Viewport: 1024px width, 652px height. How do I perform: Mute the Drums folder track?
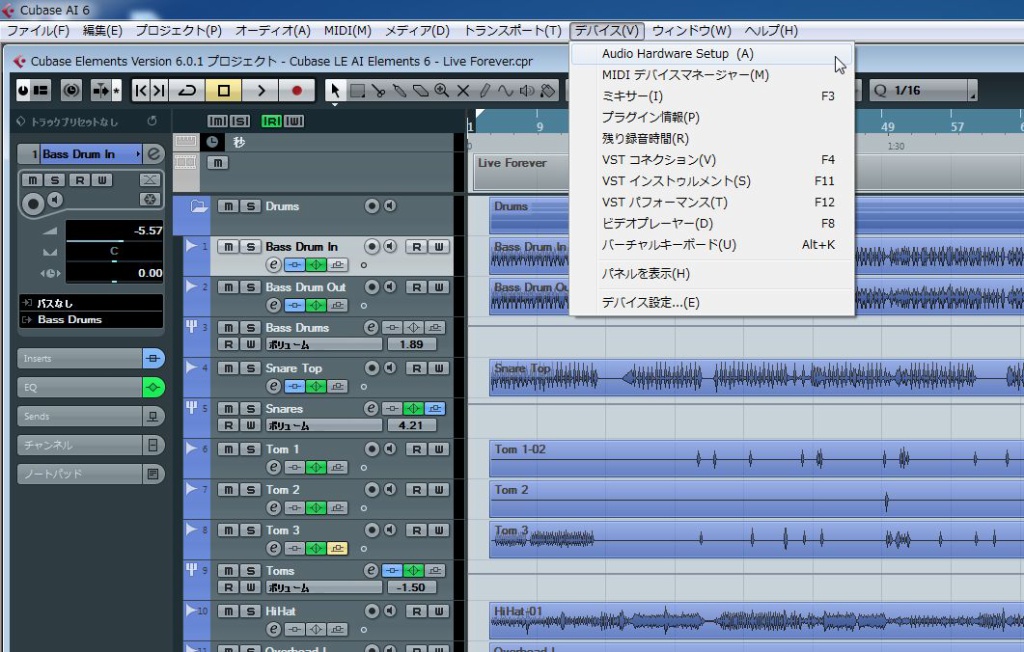tap(228, 206)
